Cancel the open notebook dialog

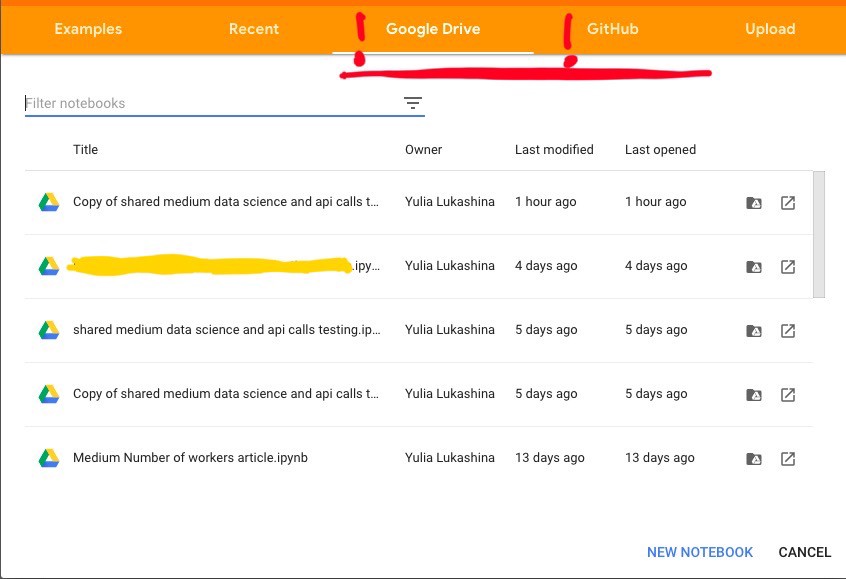(804, 552)
